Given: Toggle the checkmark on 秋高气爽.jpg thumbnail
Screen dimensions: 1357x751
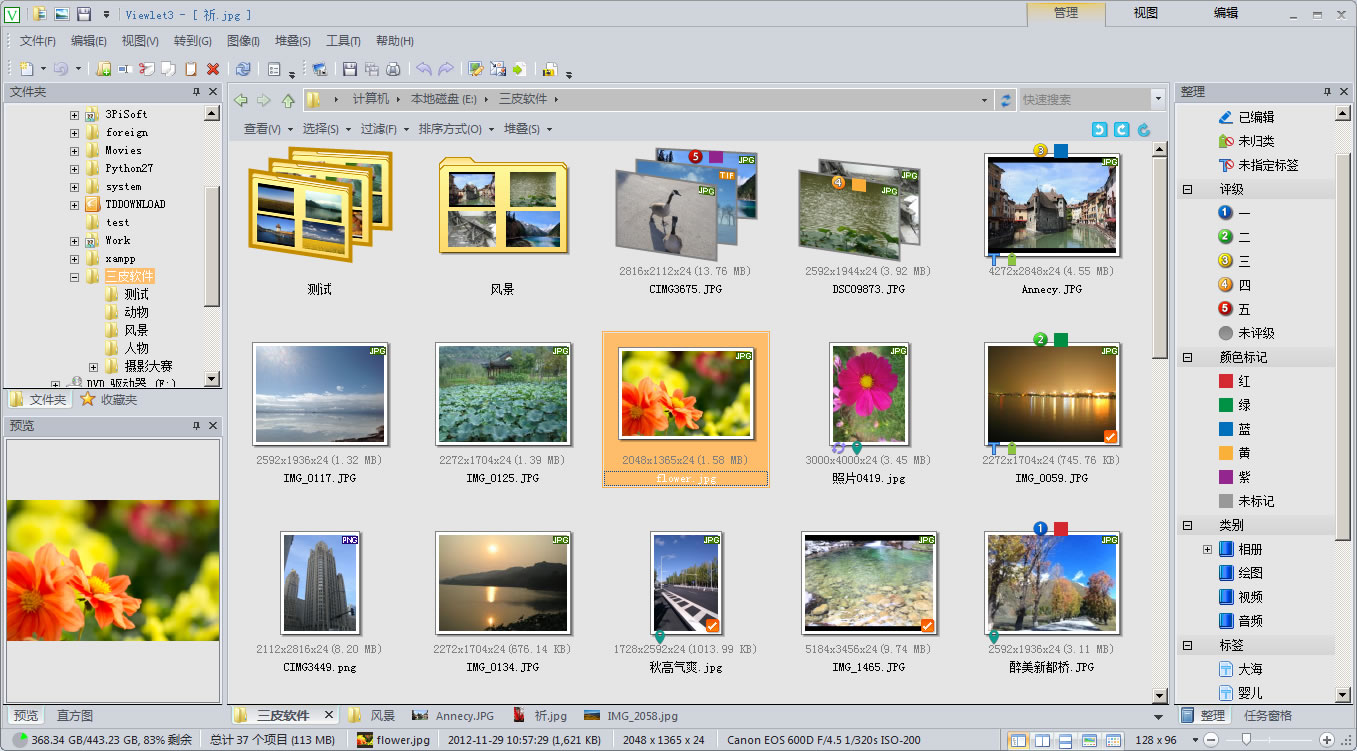Looking at the screenshot, I should pos(711,626).
